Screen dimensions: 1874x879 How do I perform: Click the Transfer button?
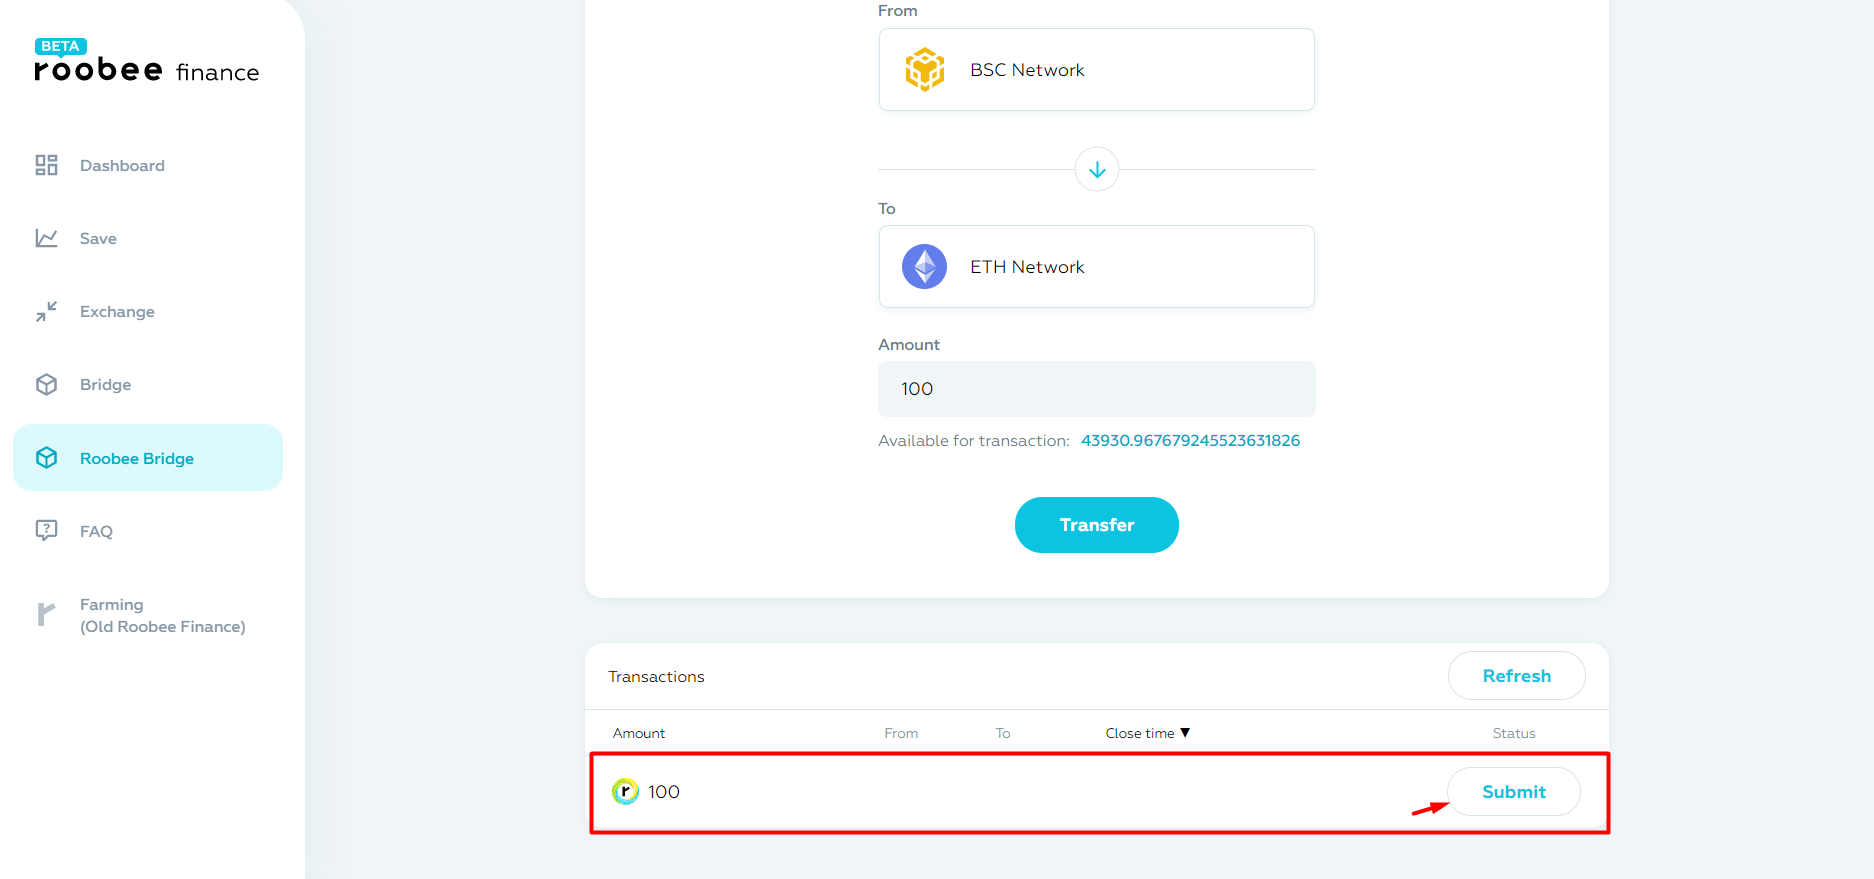[x=1097, y=525]
